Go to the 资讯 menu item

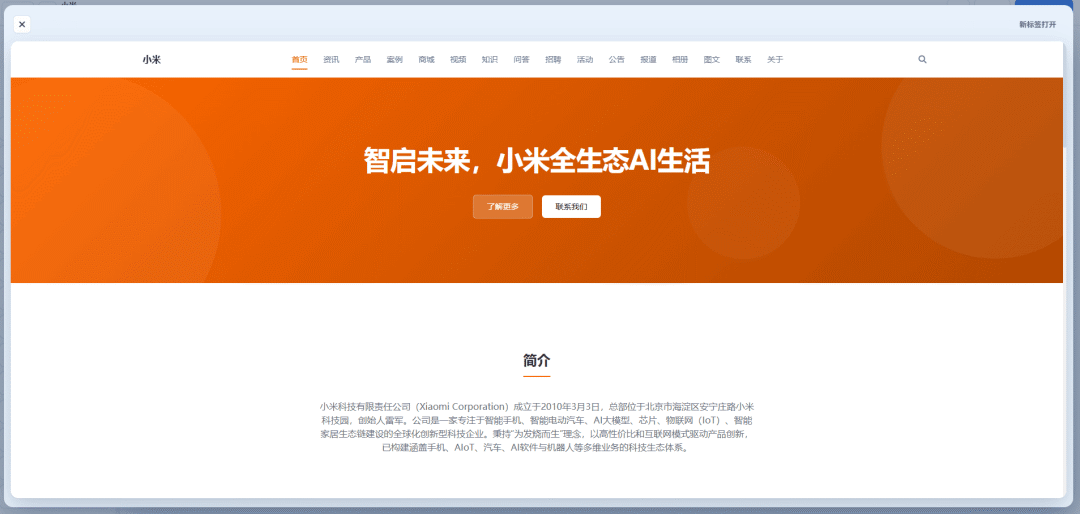tap(331, 60)
